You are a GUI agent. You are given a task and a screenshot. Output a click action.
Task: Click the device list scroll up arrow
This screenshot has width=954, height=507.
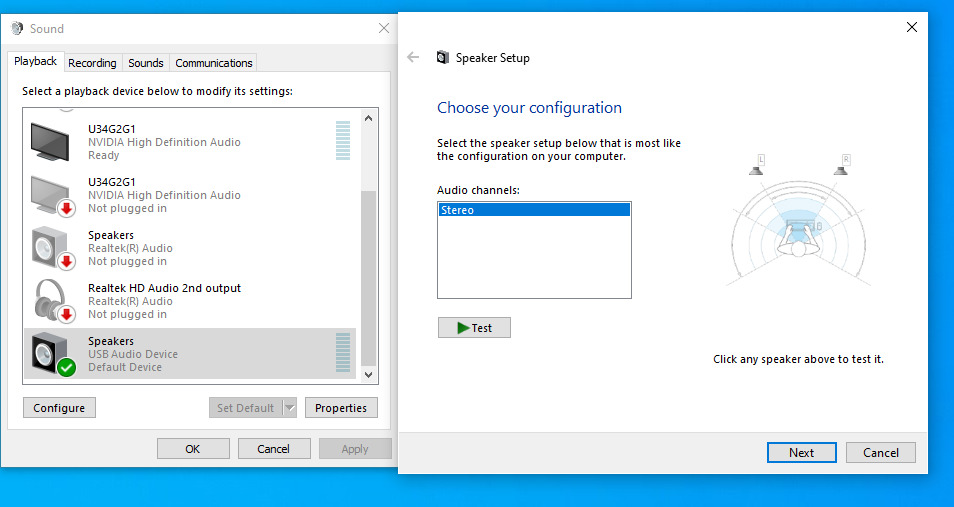pos(368,118)
